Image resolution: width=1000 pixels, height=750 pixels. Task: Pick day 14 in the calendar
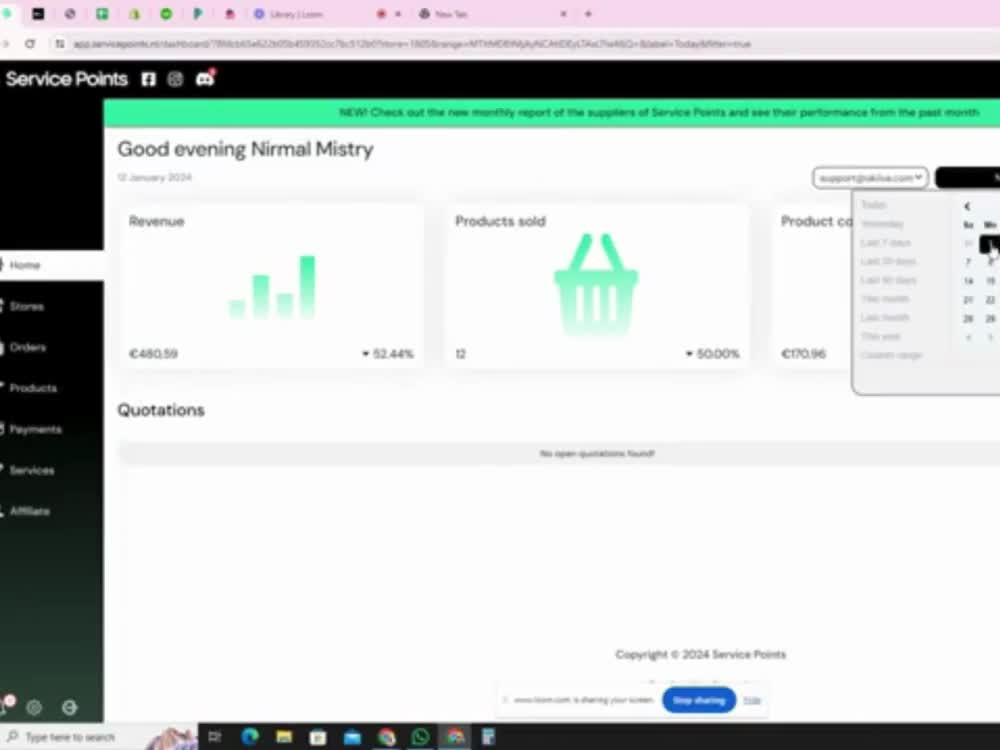(968, 281)
